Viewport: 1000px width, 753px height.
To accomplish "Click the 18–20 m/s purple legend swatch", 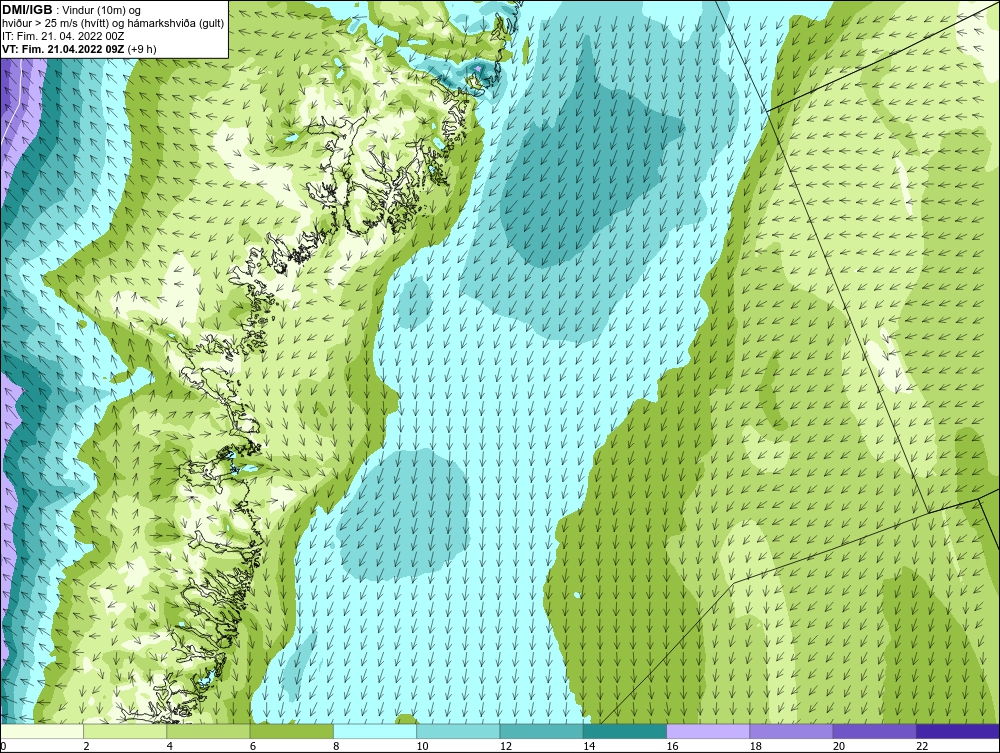I will coord(791,731).
